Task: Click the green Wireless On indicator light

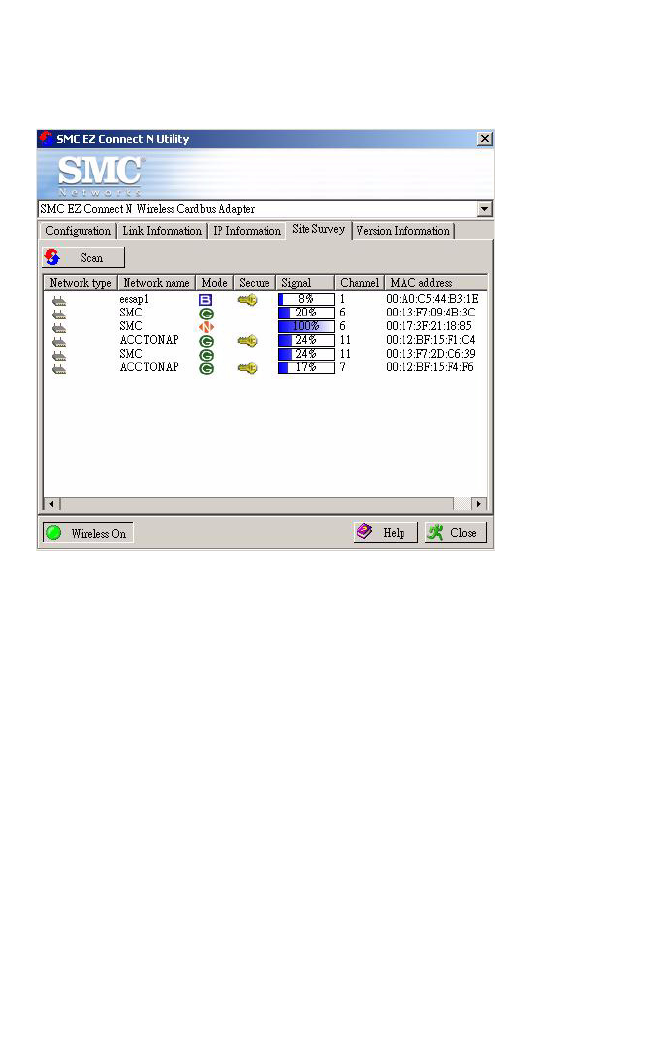Action: coord(54,533)
